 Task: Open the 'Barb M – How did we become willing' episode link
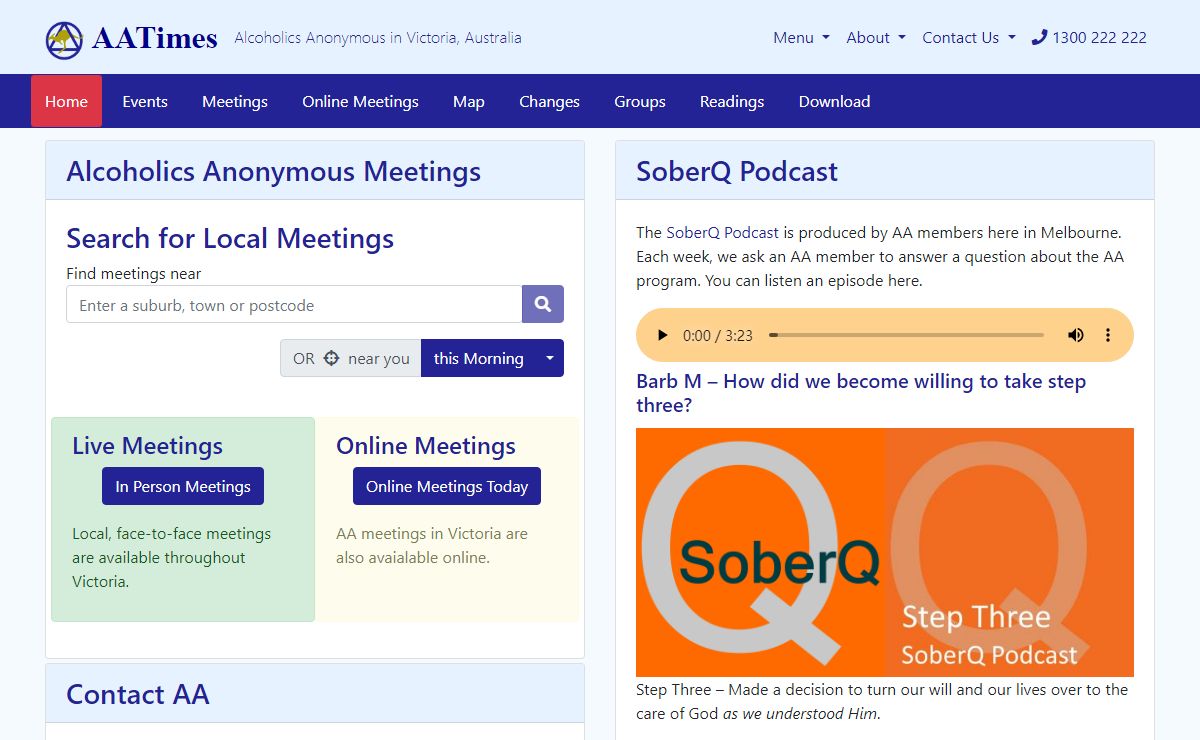click(861, 393)
